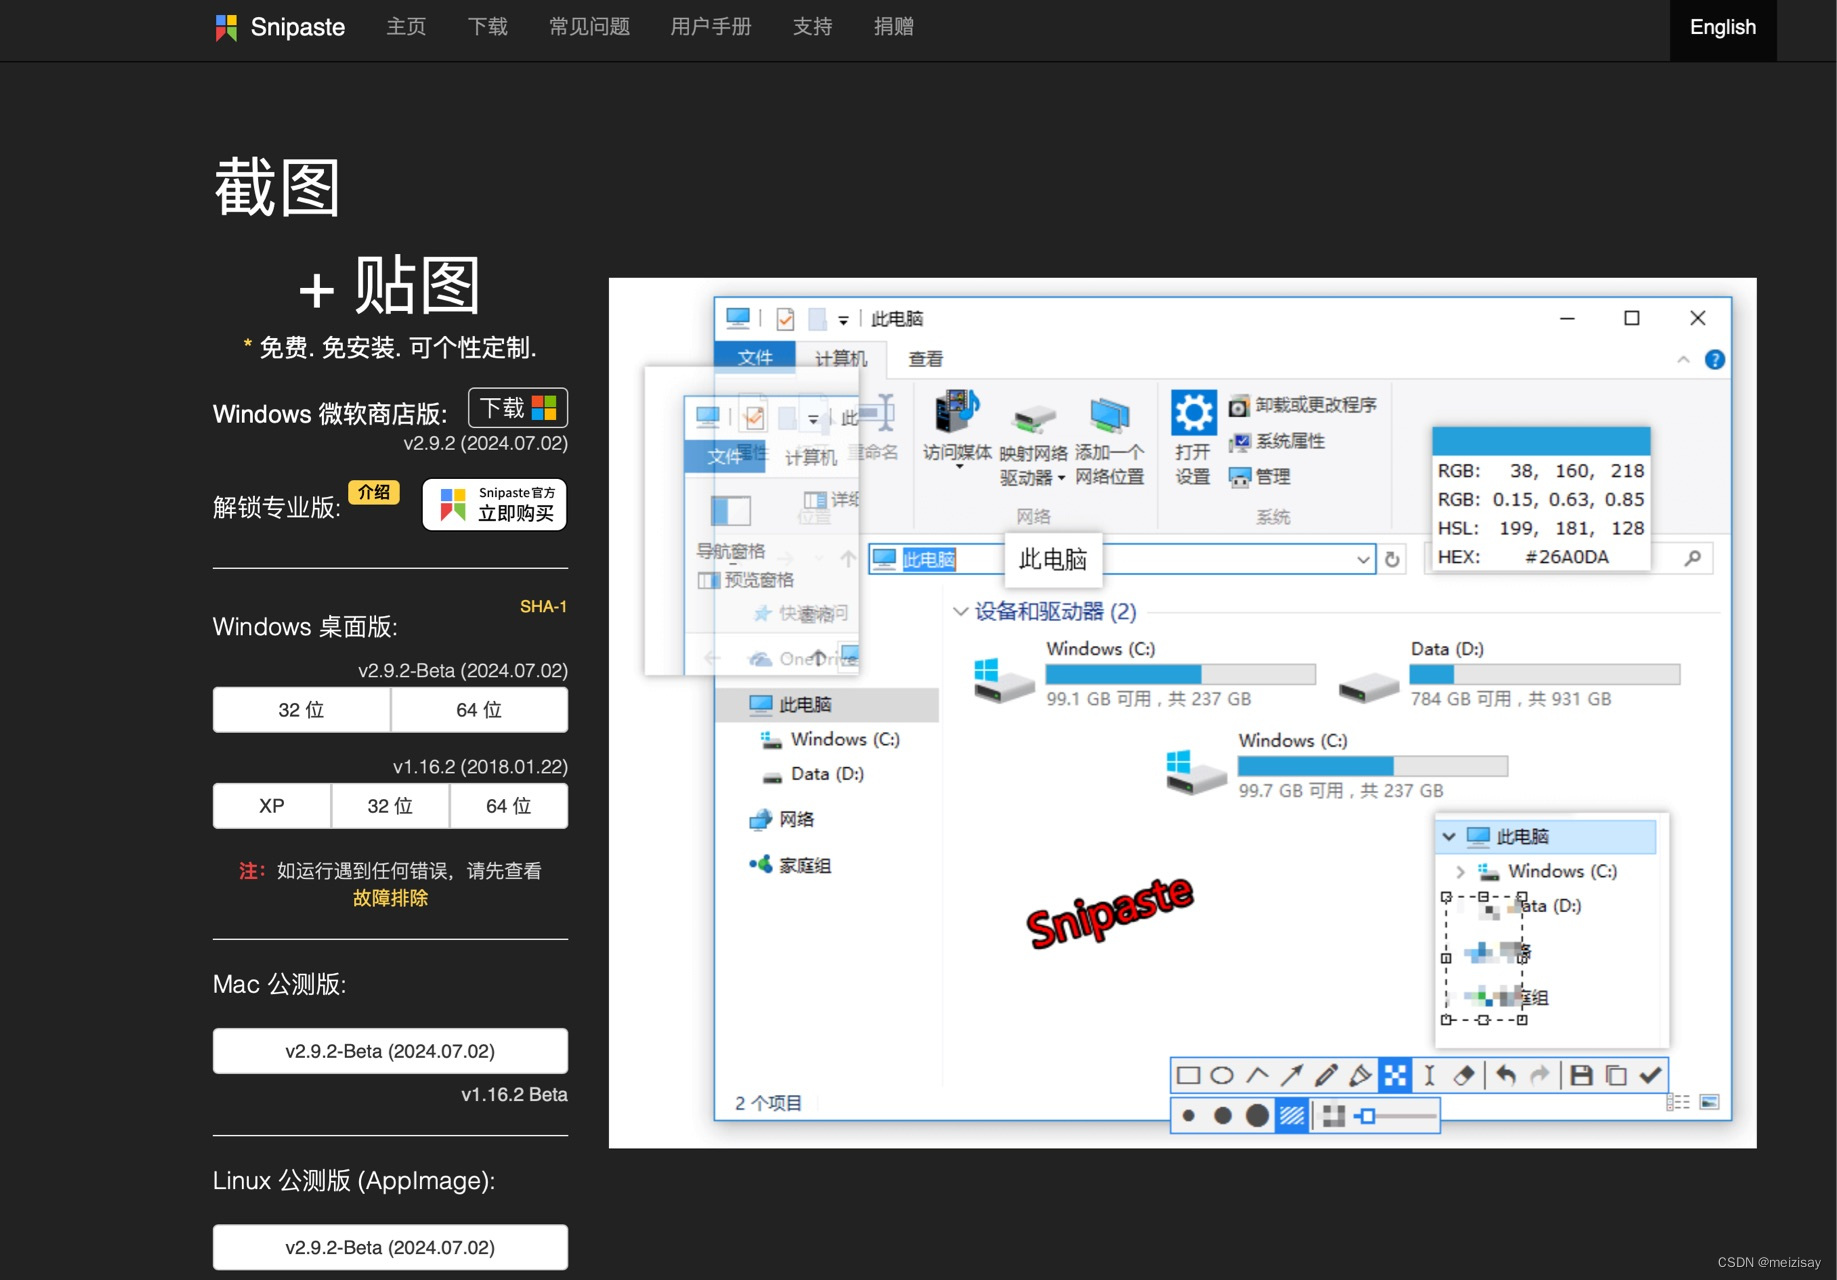Download v1.16.2 Windows 64 位
This screenshot has height=1280, width=1837.
[x=508, y=806]
